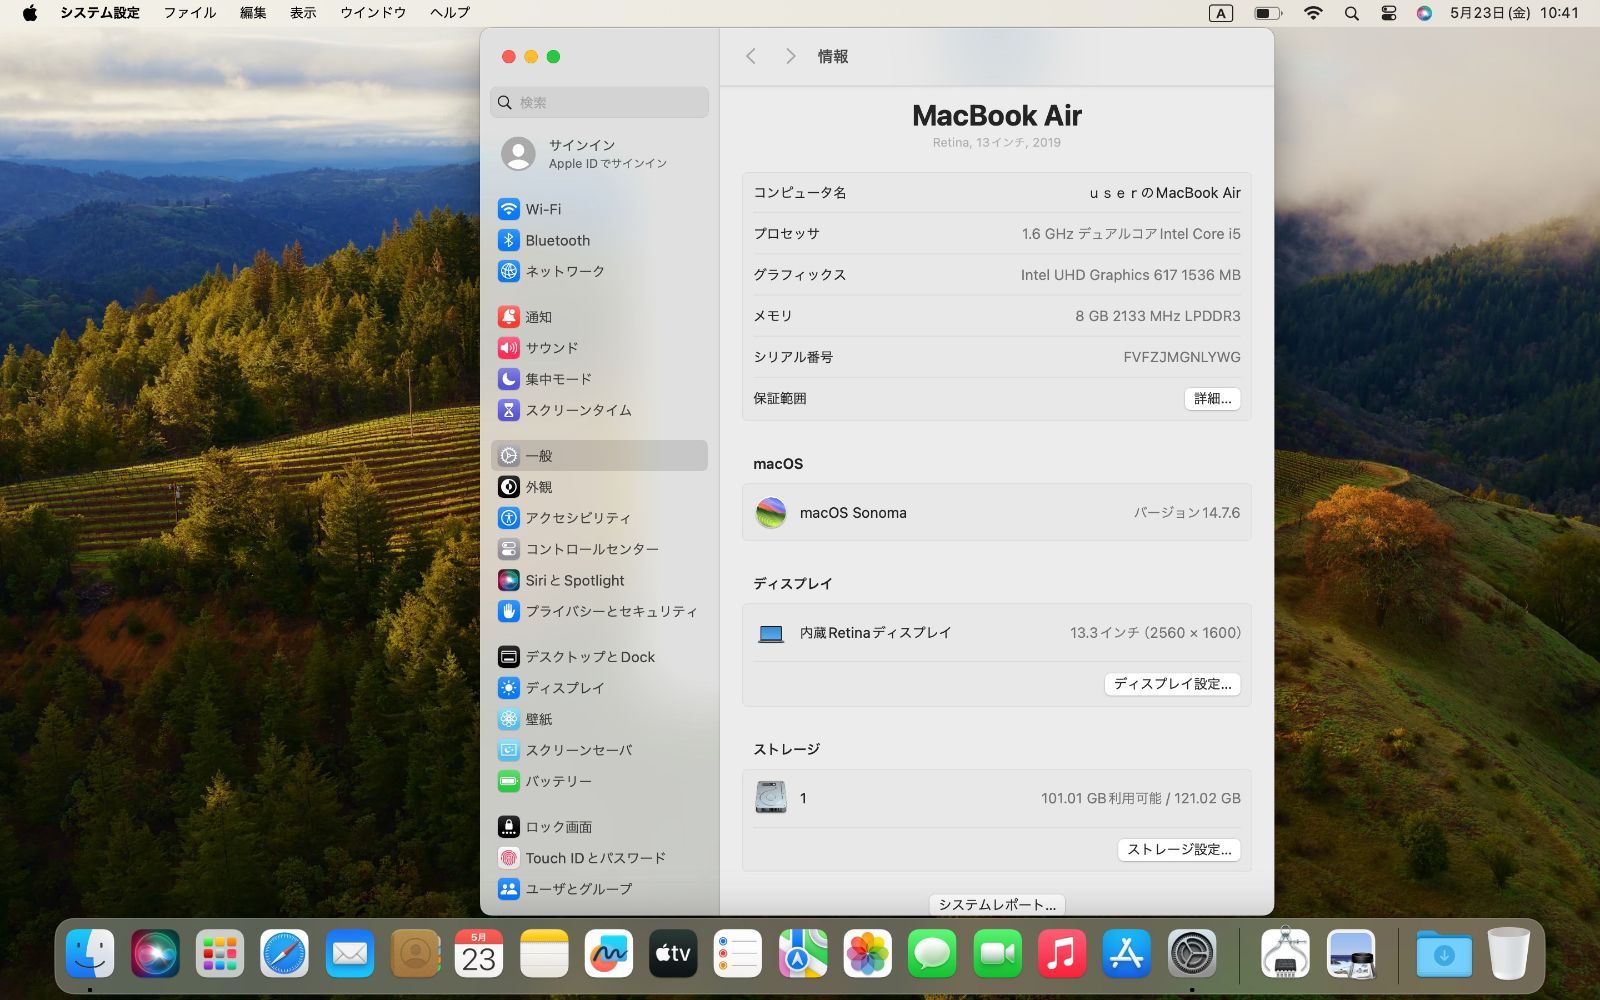Open ディスプレイ item in sidebar

[x=599, y=688]
